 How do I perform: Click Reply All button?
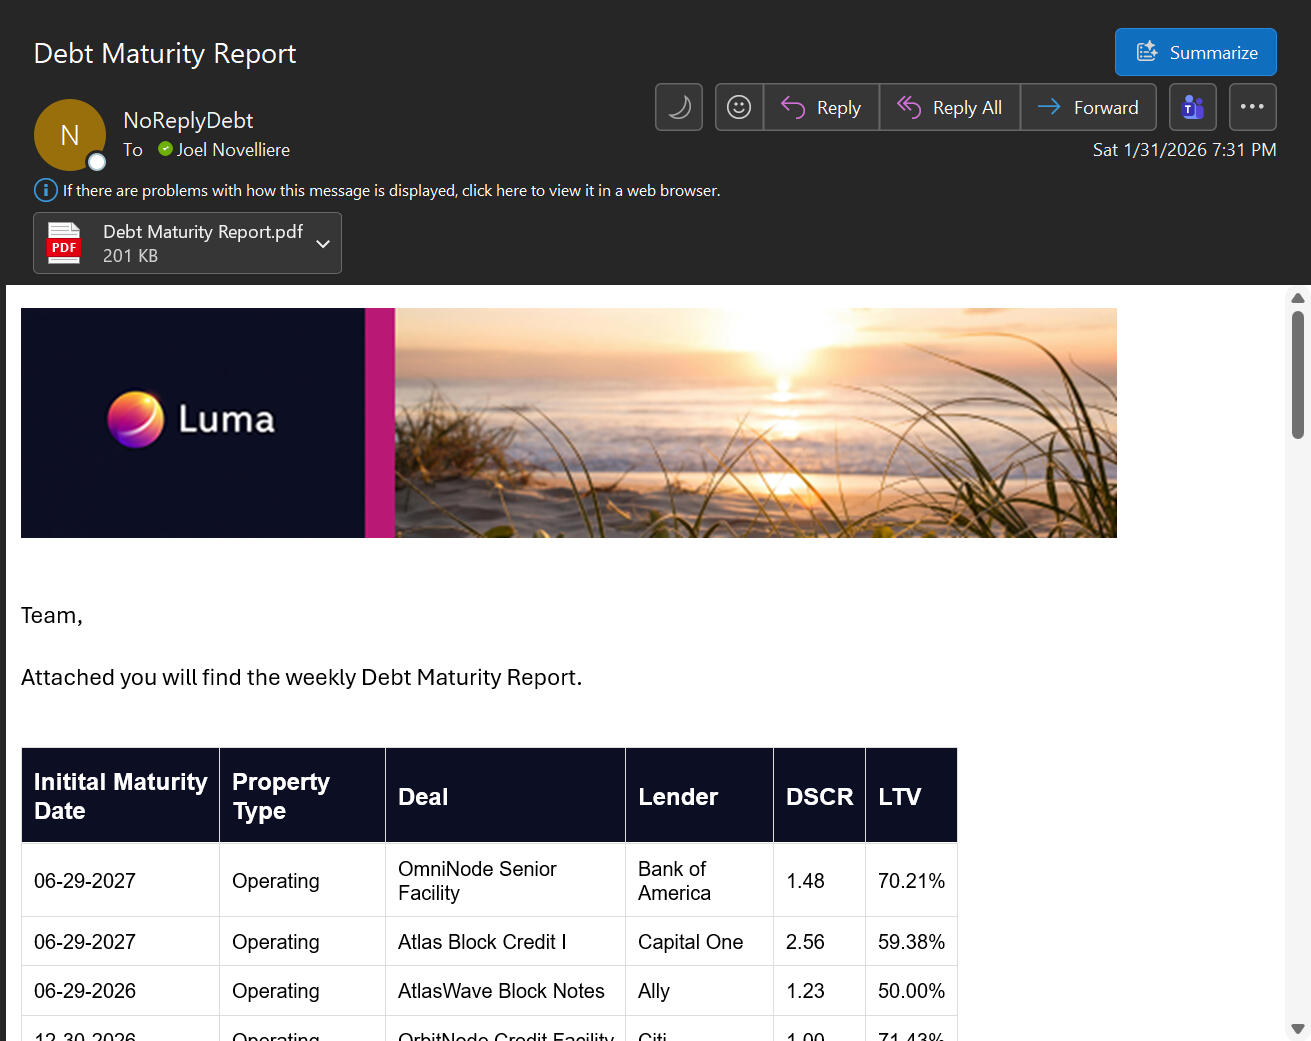pos(949,107)
